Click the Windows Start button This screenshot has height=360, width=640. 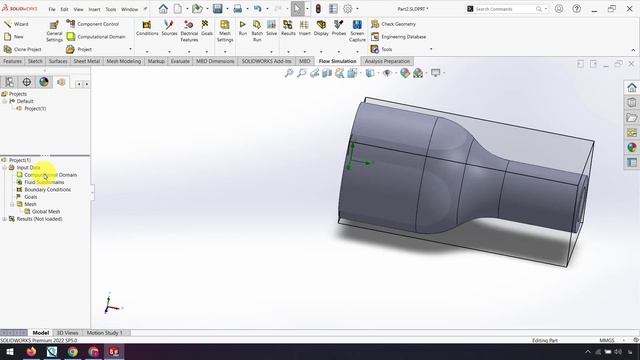[x=10, y=351]
